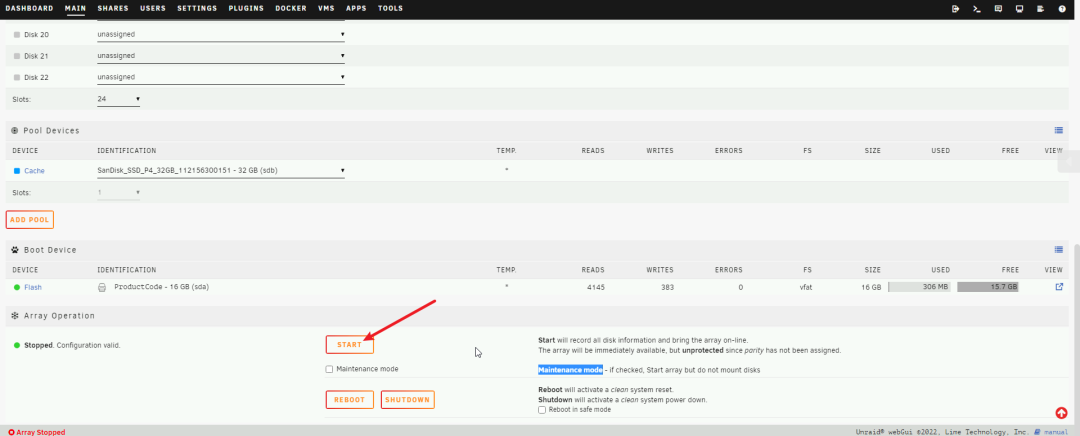
Task: Check Reboot in safe mode
Action: tap(542, 409)
